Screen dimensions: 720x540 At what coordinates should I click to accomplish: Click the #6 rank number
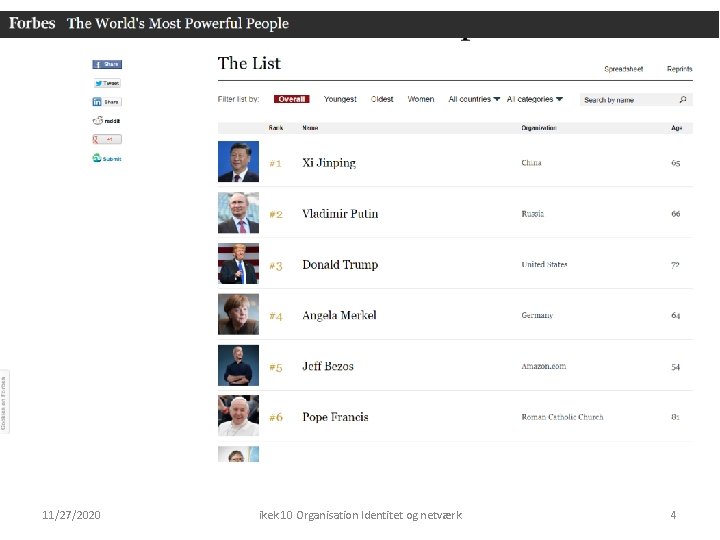click(x=276, y=417)
